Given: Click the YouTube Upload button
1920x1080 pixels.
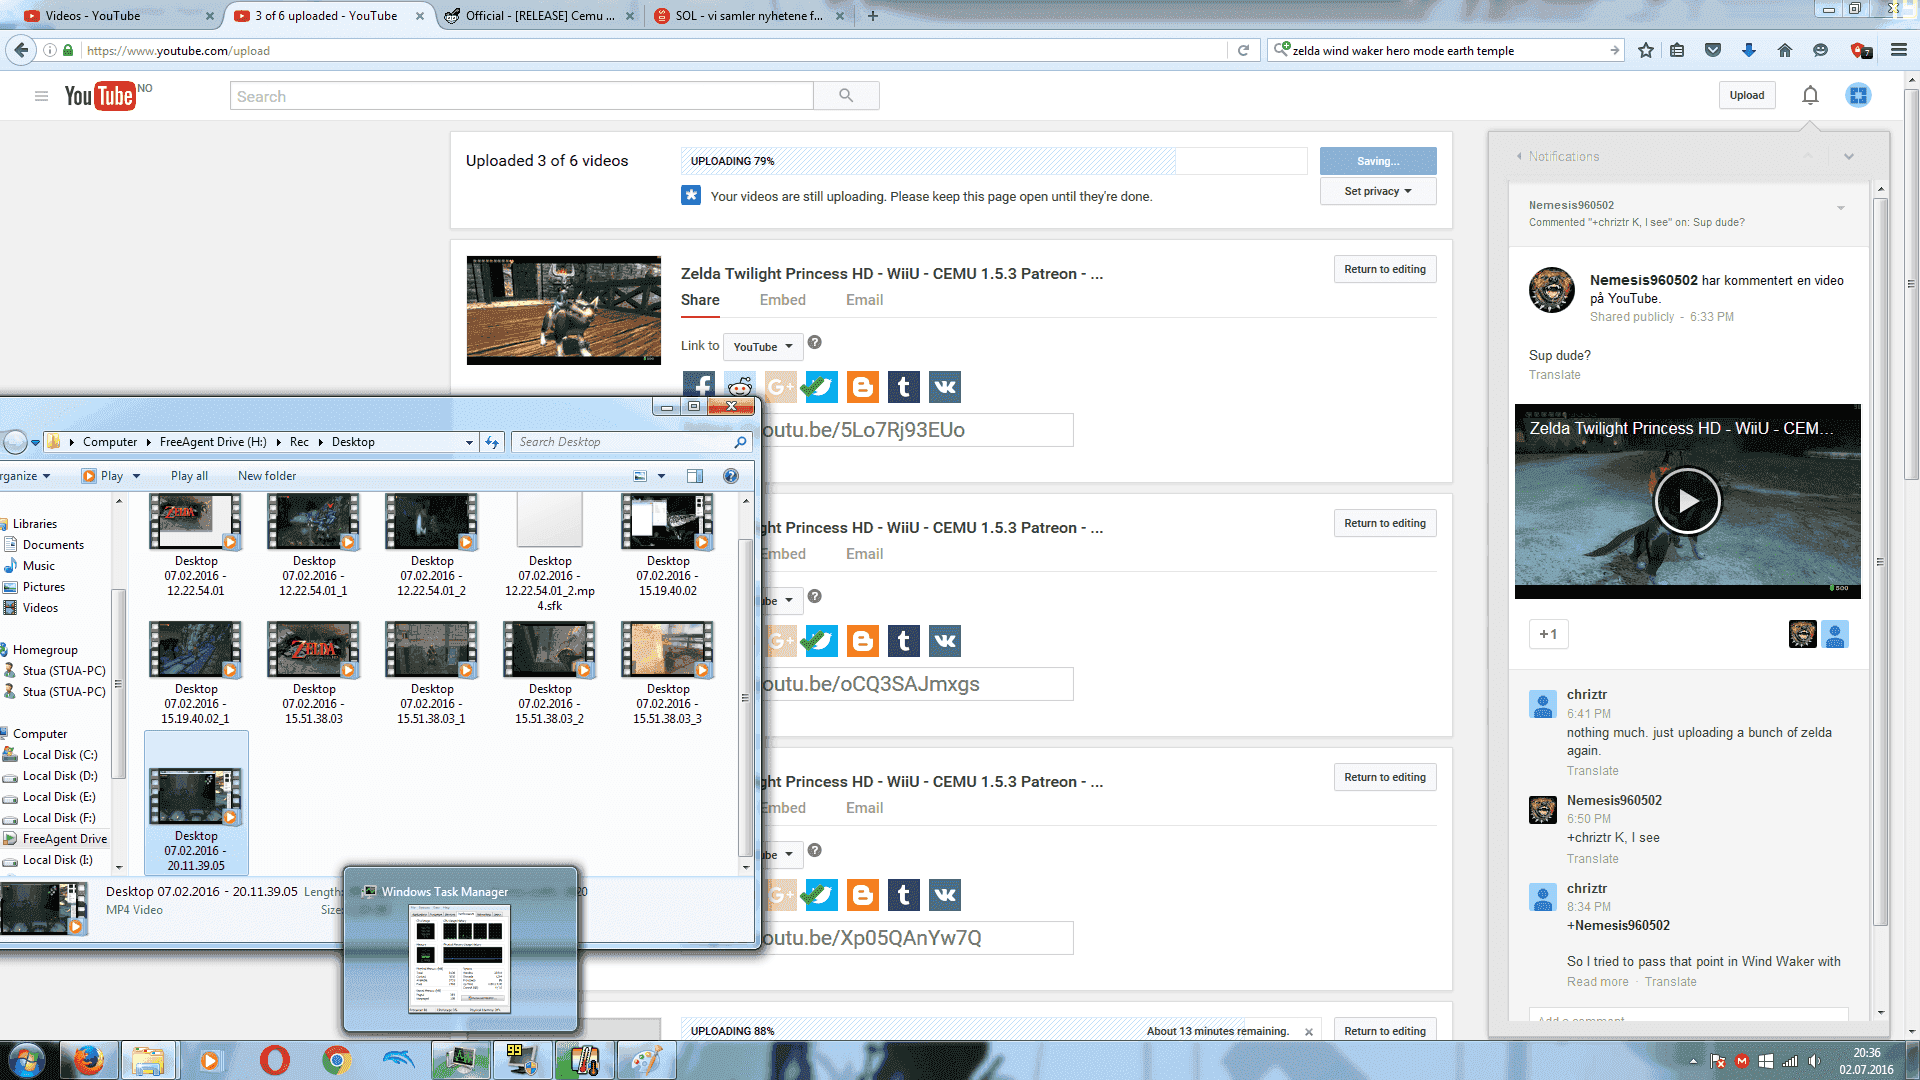Looking at the screenshot, I should (1747, 95).
